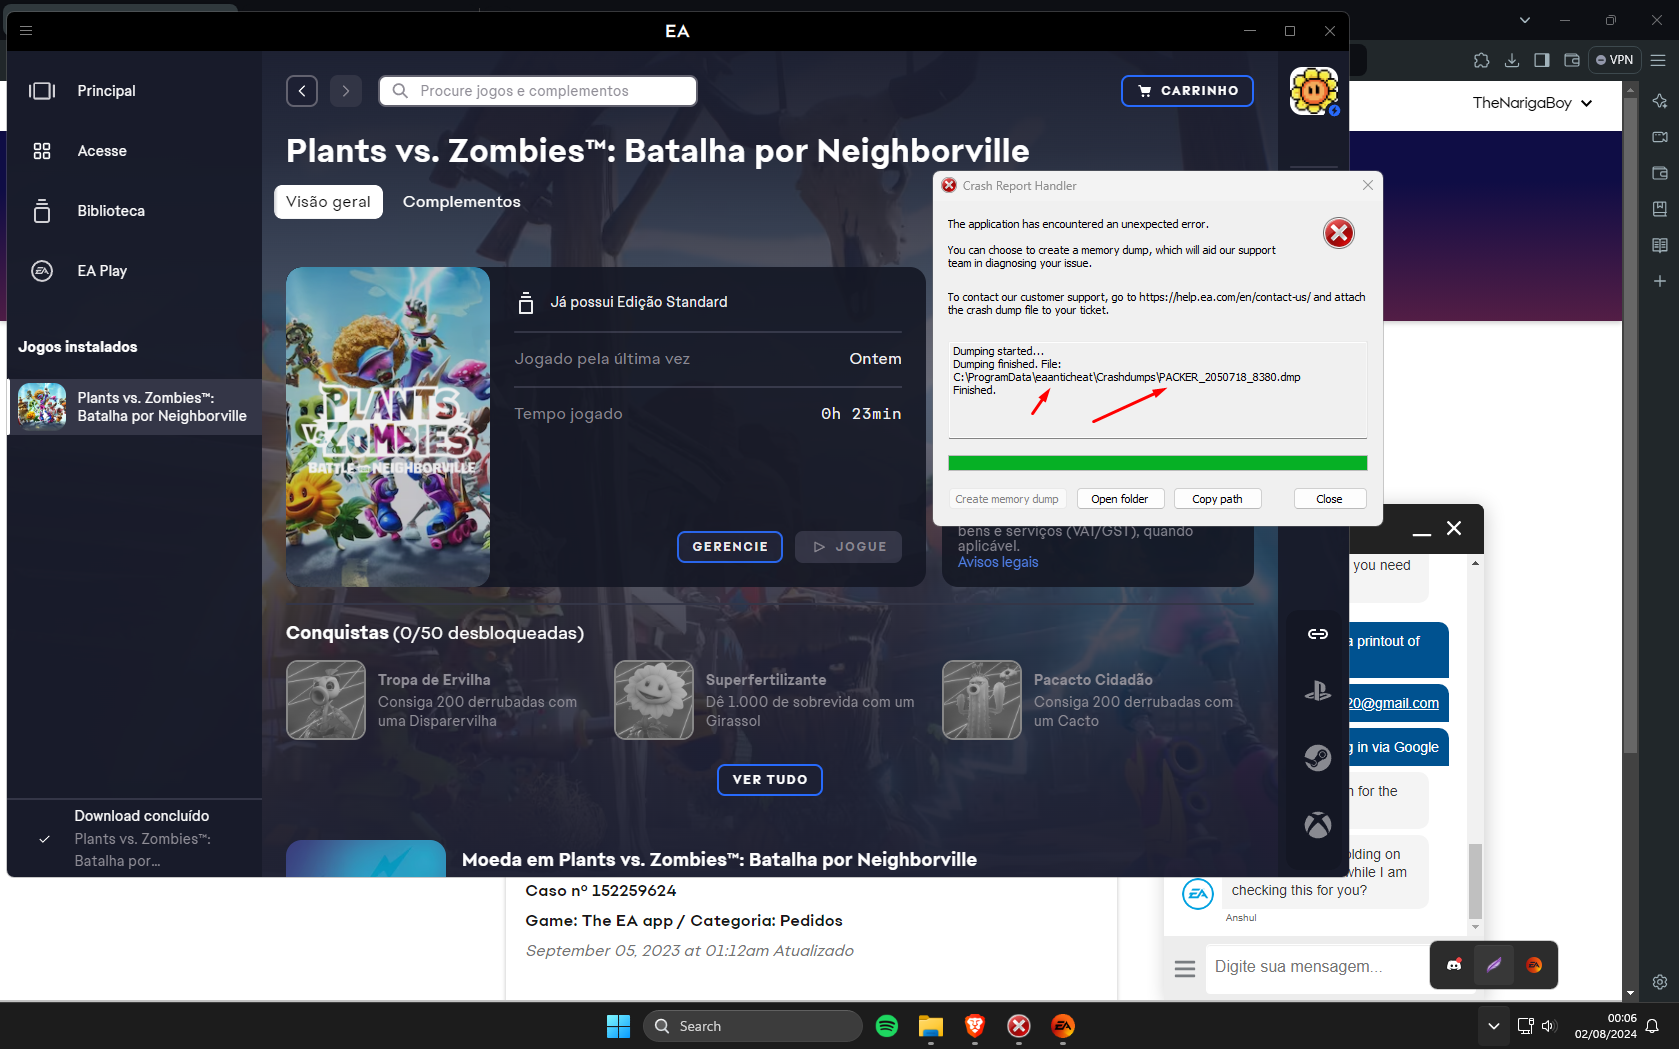Click the gmail.com email link in chat
Screen dimensions: 1679x1049
click(x=1393, y=703)
